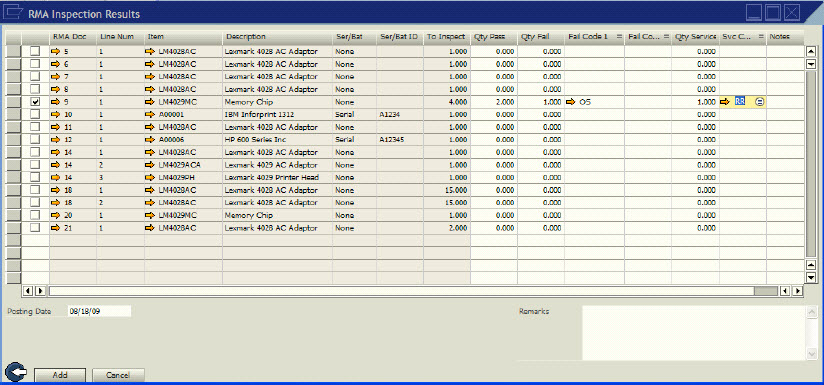Open link arrow for RMA Doc 9

[56, 102]
